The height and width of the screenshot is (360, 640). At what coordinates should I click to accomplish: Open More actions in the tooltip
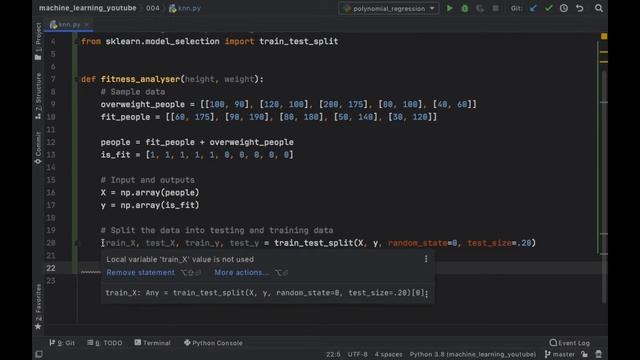(x=241, y=272)
